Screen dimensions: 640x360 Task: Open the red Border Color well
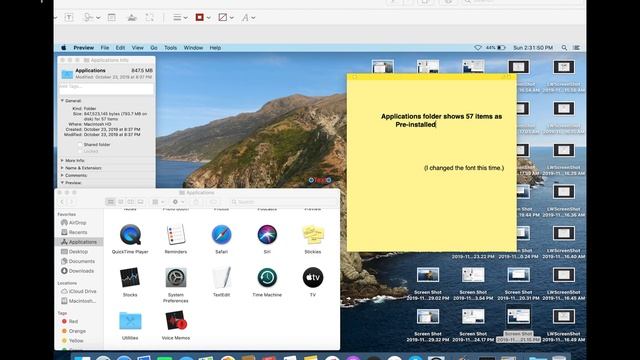[x=203, y=18]
